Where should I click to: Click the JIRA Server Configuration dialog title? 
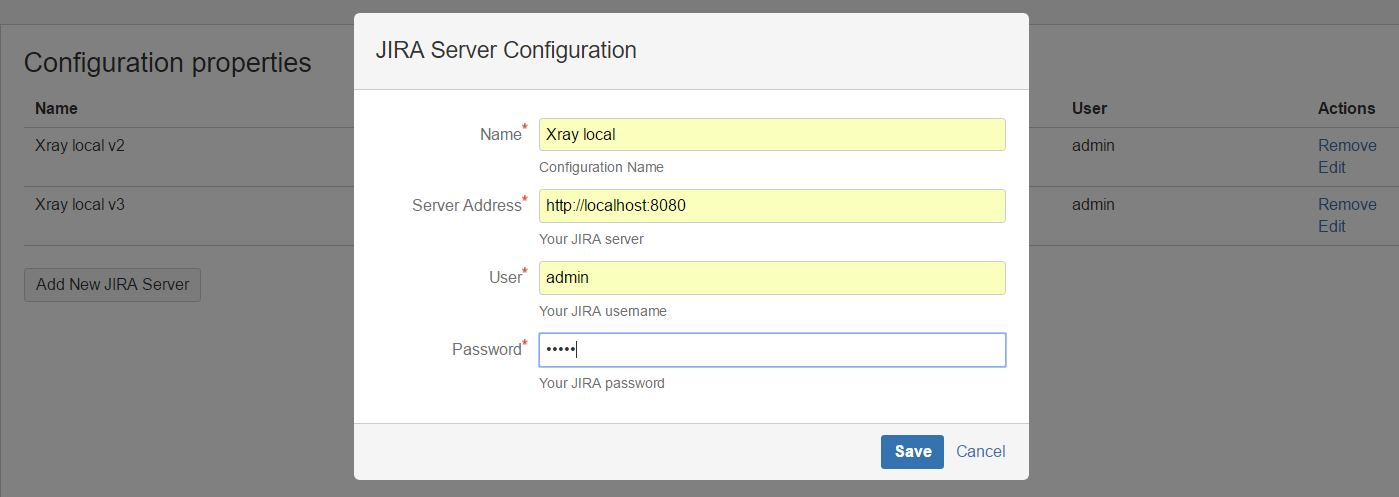click(506, 50)
